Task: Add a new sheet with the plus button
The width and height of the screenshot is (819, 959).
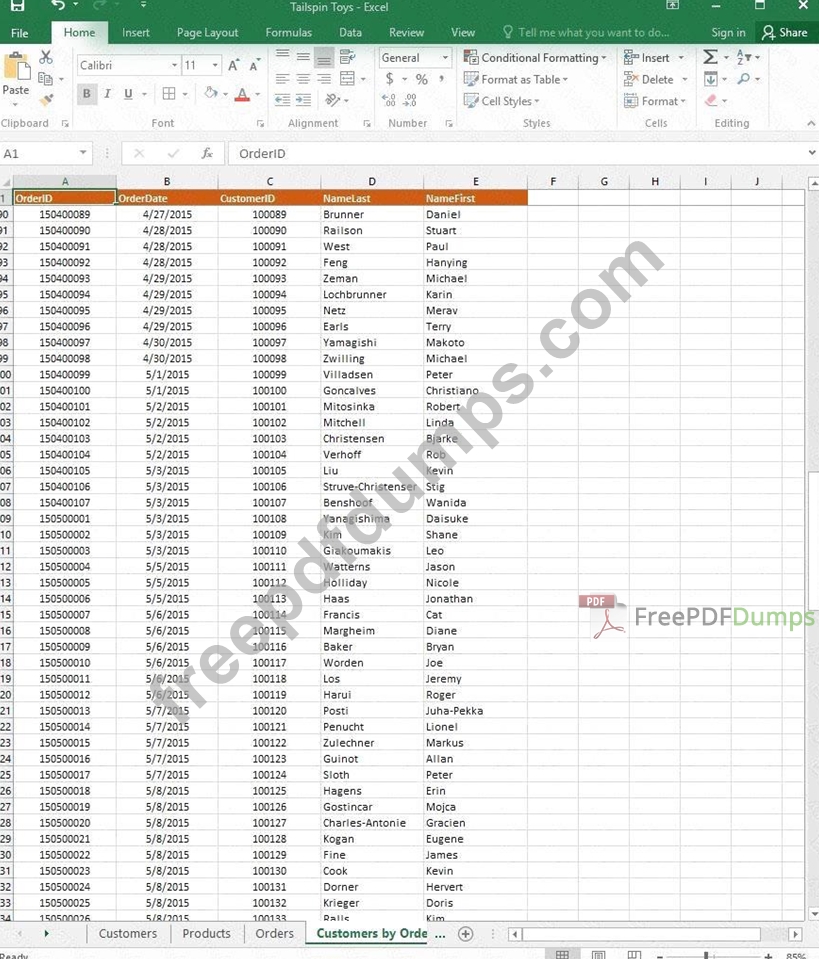Action: (x=465, y=933)
